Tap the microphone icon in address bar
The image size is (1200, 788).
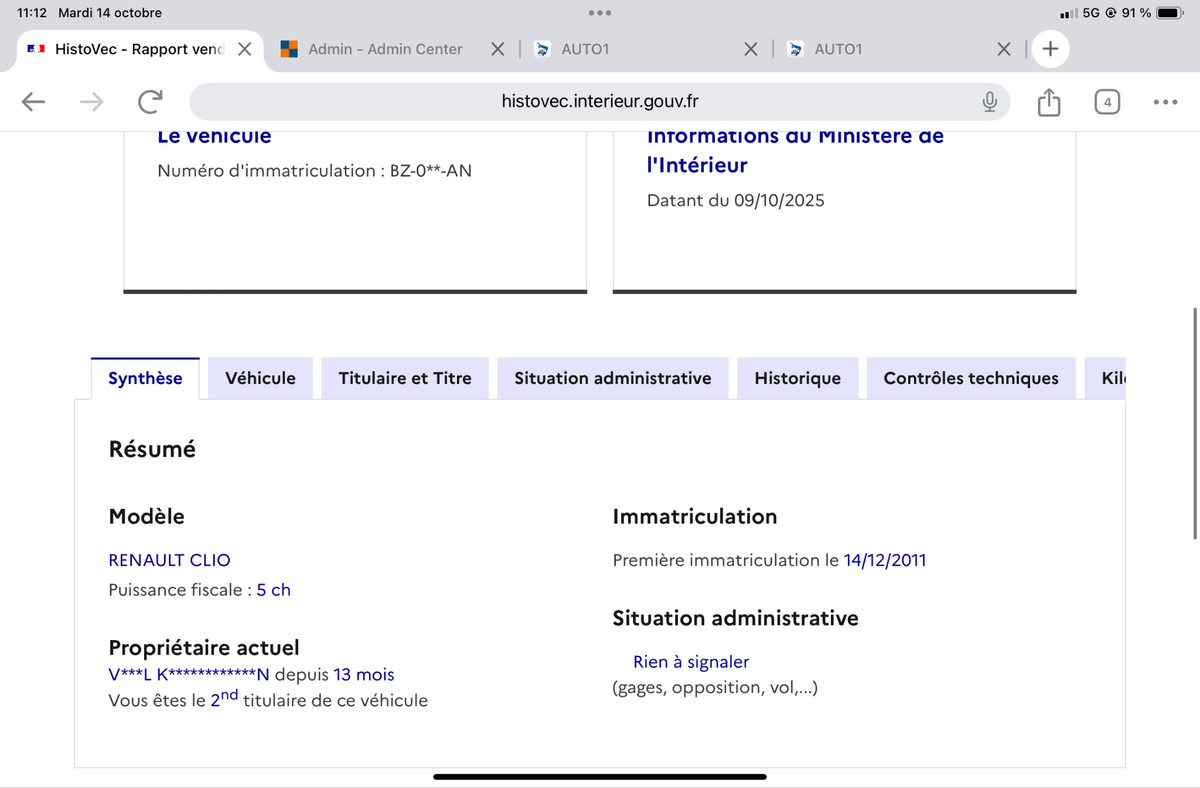tap(989, 101)
